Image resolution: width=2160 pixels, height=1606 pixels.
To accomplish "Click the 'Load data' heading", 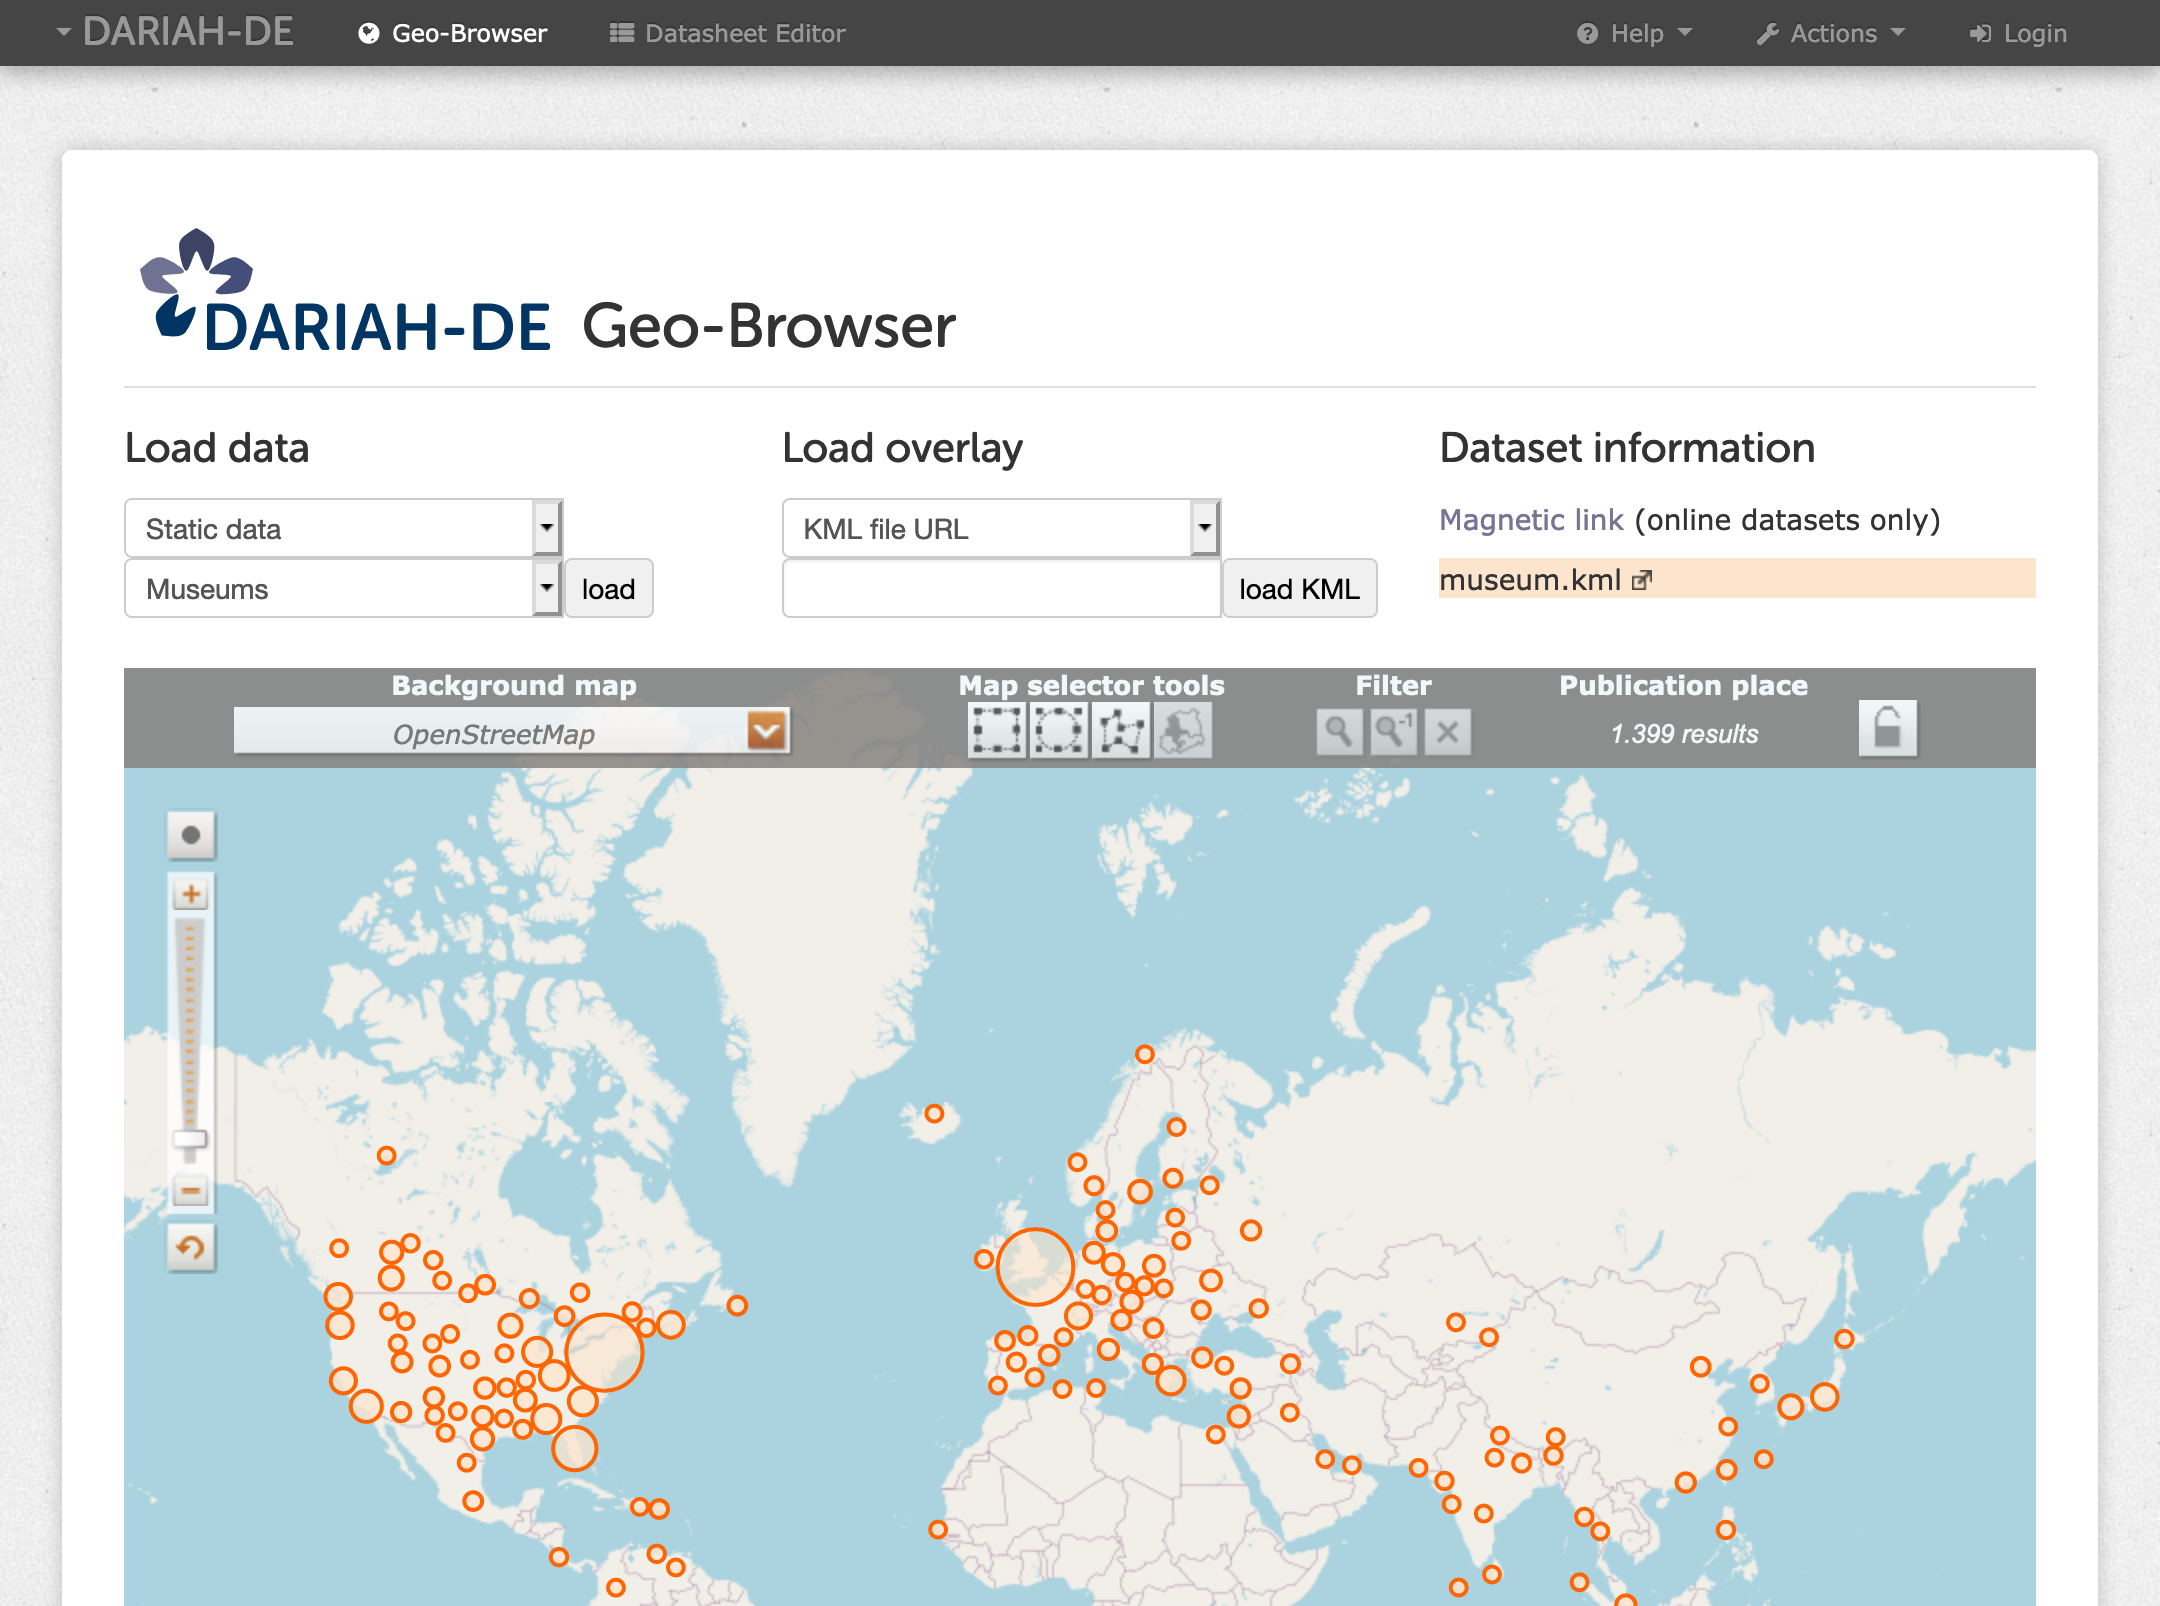I will tap(217, 448).
